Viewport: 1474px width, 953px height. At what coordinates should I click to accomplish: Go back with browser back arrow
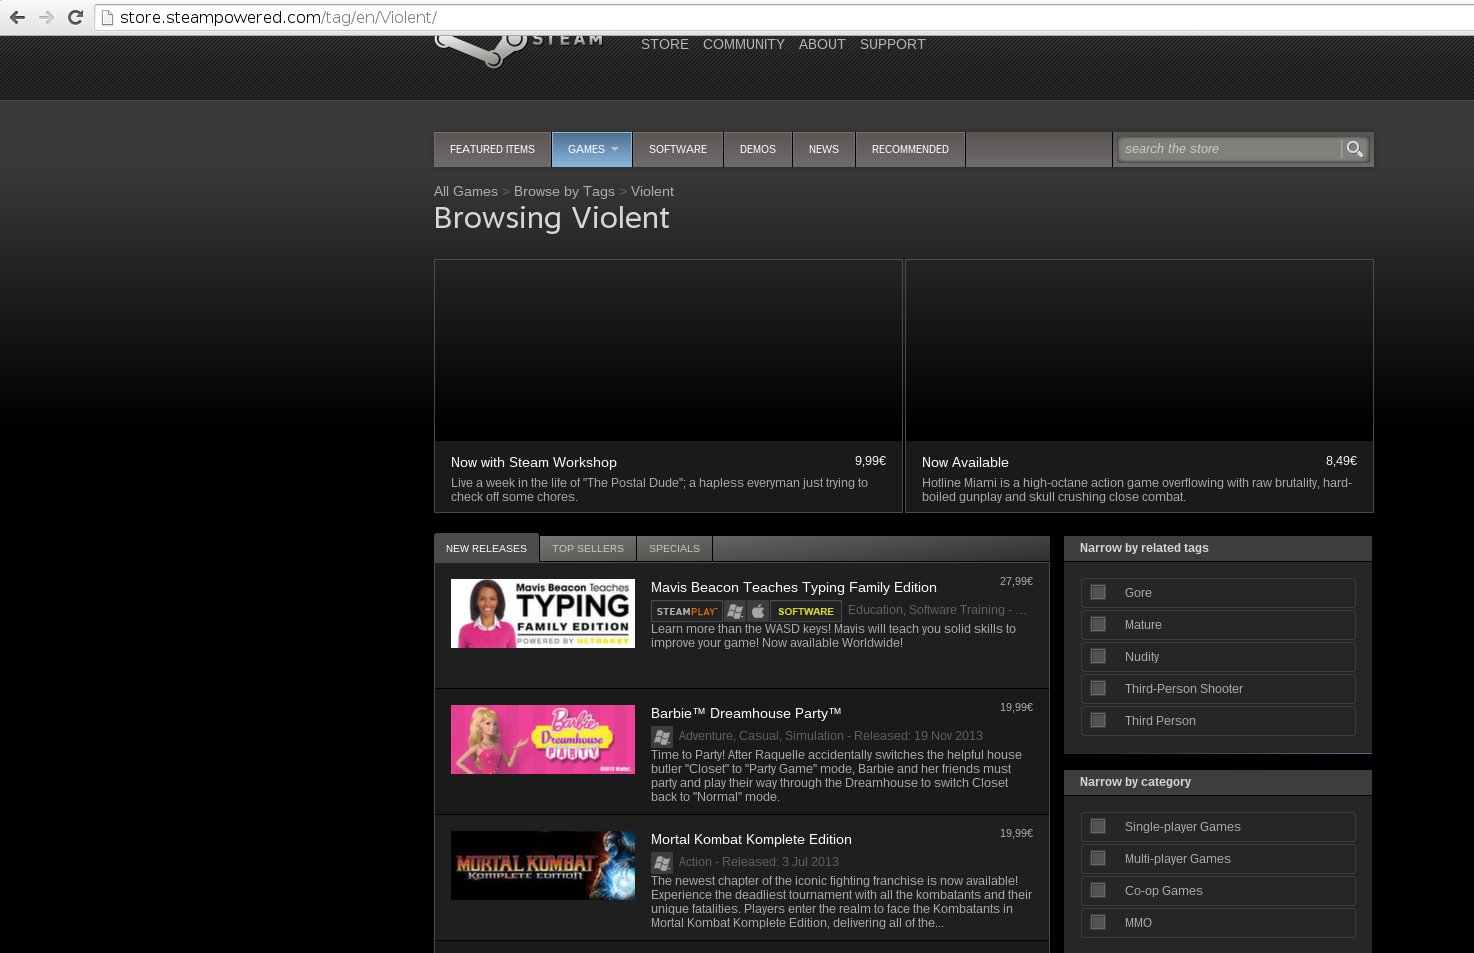(17, 17)
